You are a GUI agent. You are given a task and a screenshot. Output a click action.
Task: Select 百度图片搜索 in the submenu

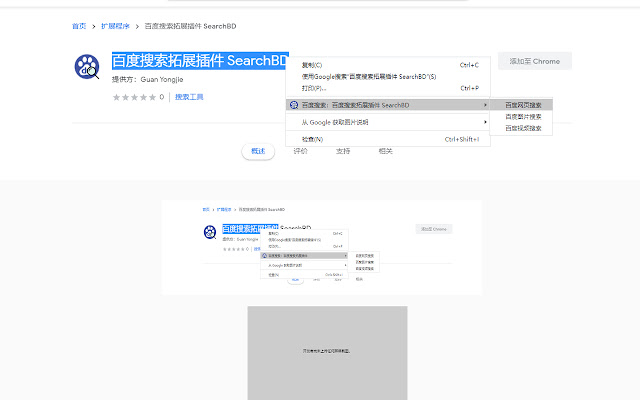click(521, 116)
